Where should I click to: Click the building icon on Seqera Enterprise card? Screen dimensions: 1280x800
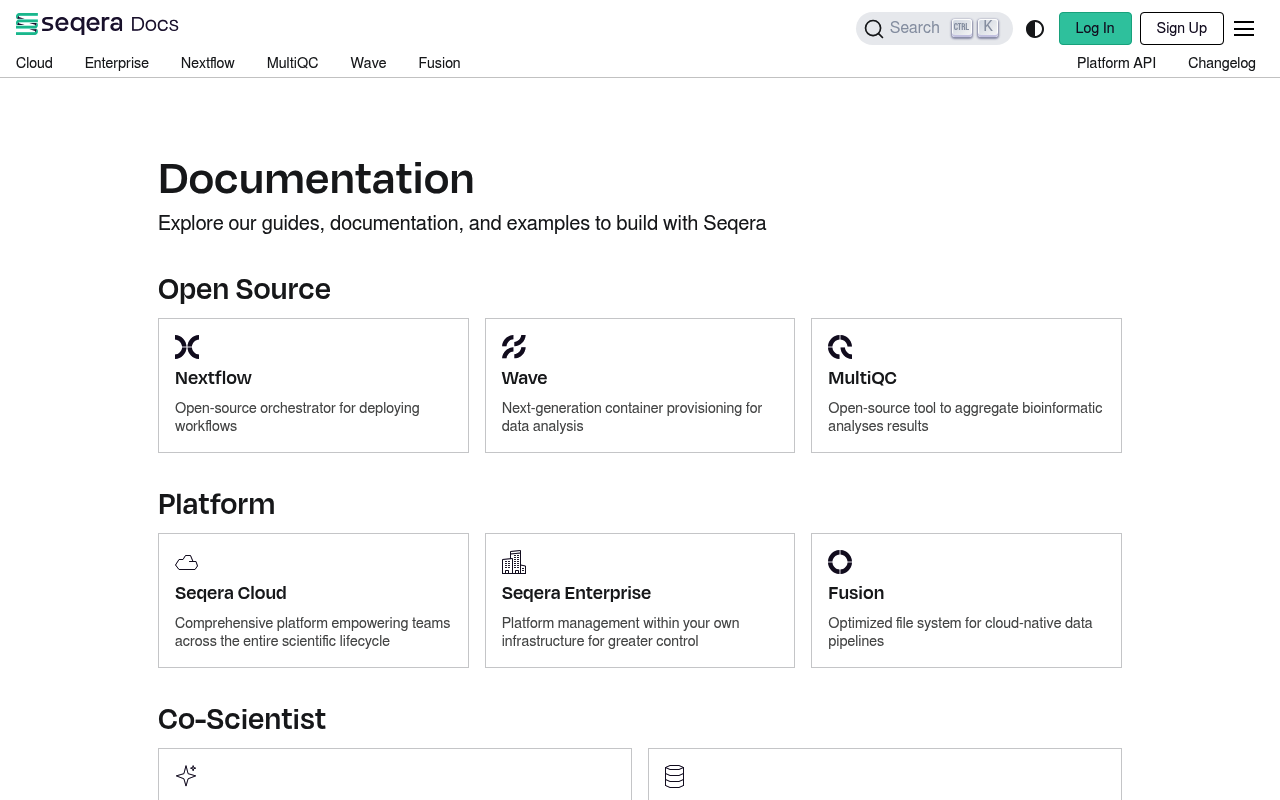pyautogui.click(x=514, y=562)
